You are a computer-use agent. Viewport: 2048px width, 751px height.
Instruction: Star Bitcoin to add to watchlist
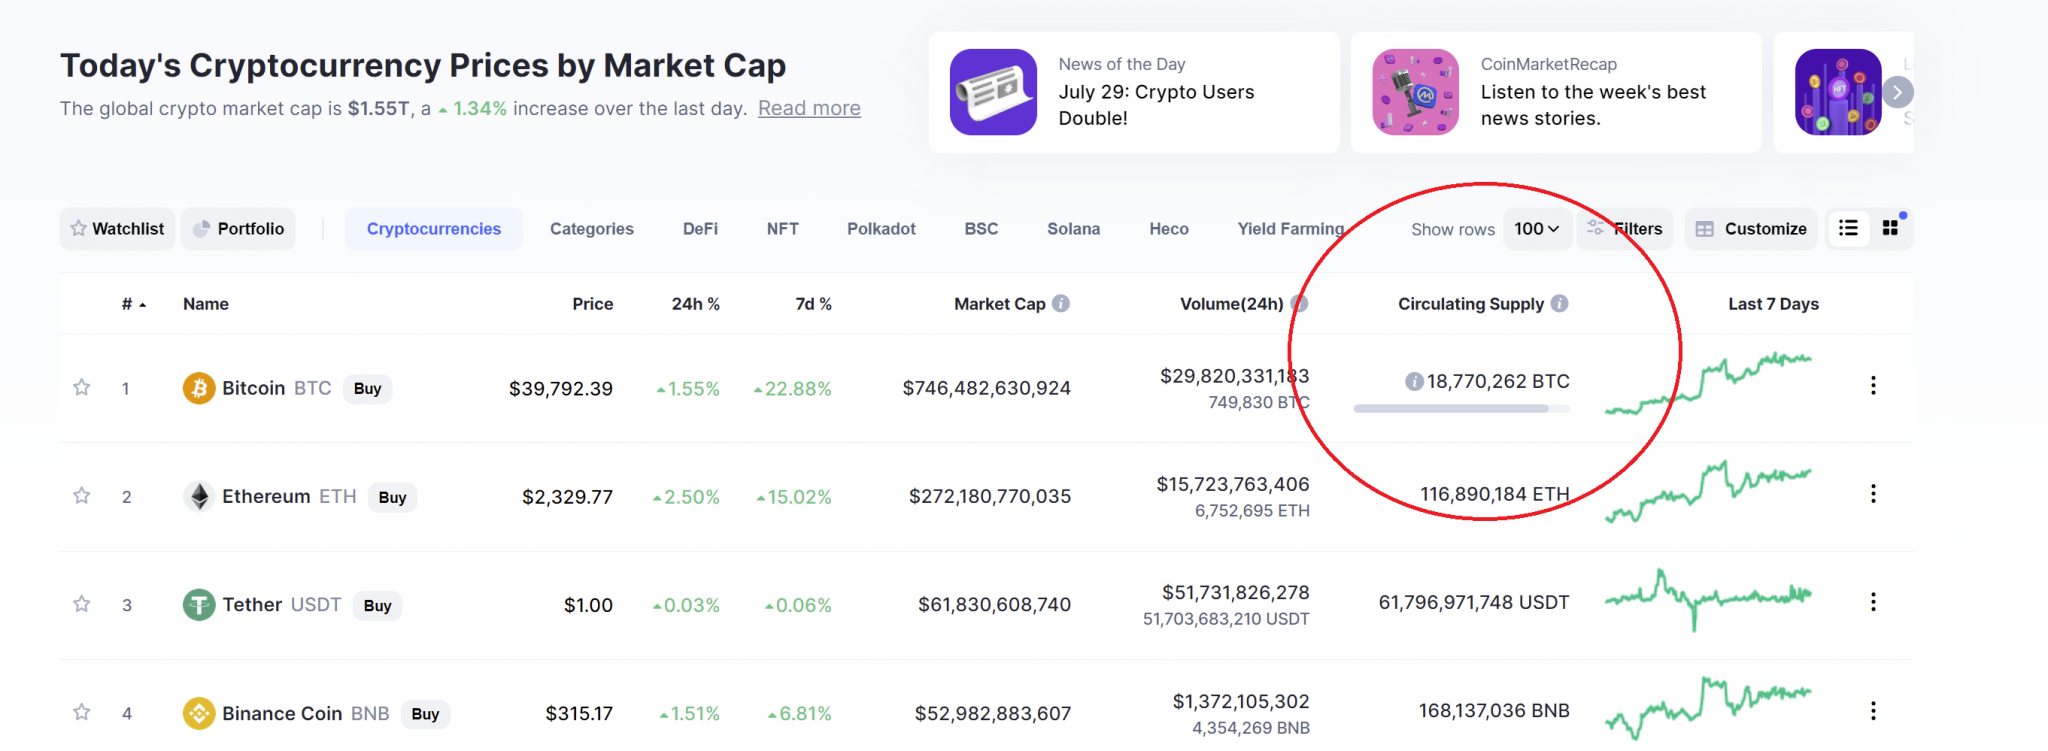82,387
